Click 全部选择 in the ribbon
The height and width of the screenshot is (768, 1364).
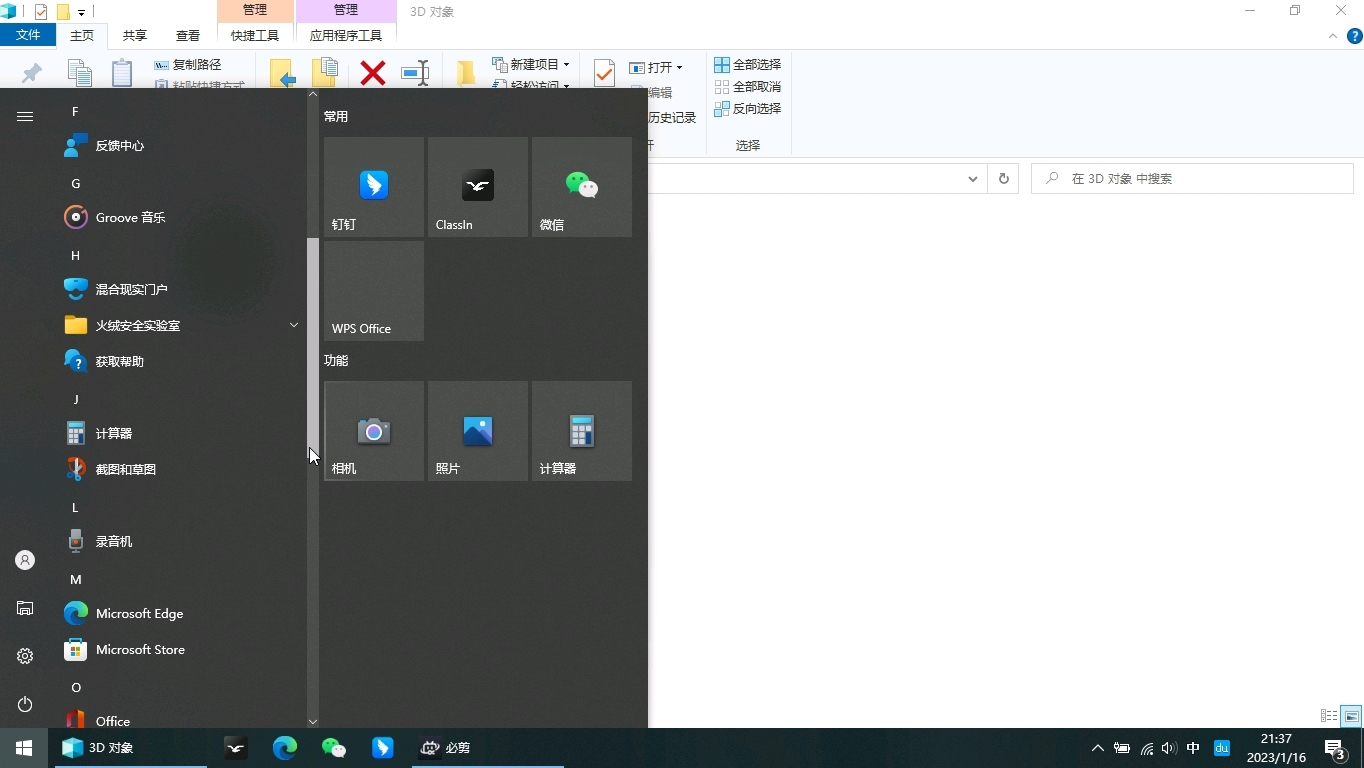(747, 64)
